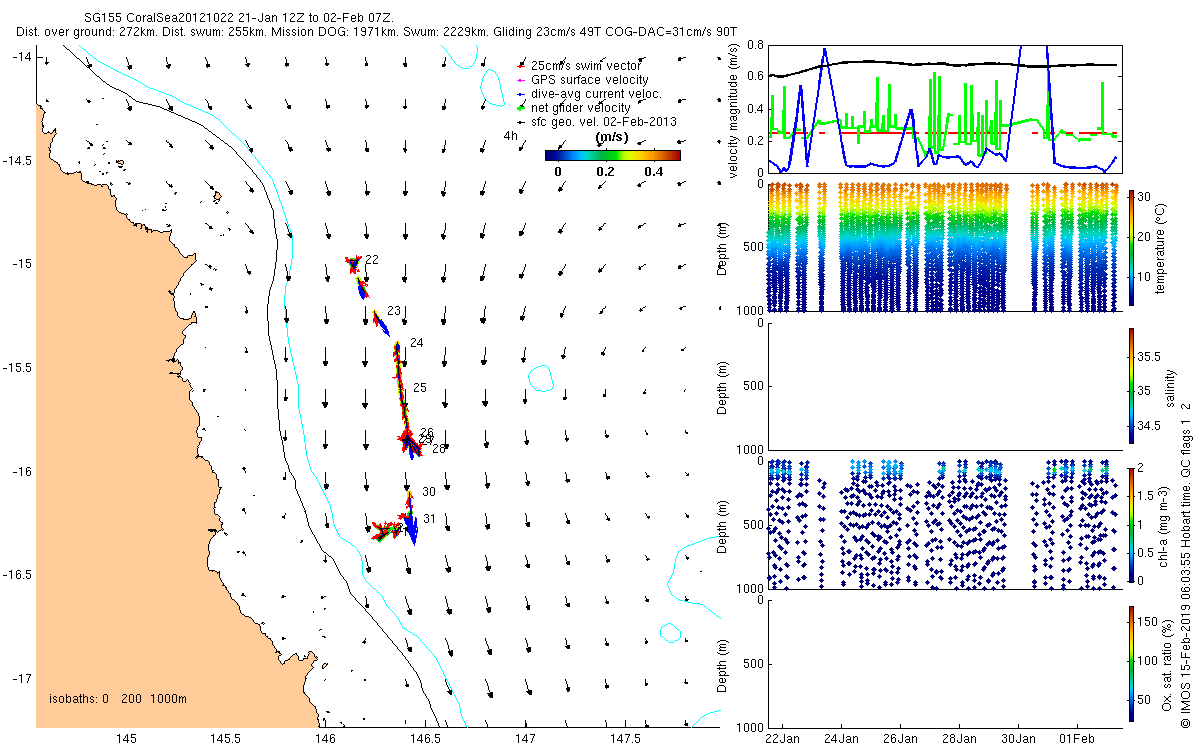Click the red 25cm/s swim vector legend marker
This screenshot has height=750, width=1200.
(x=522, y=65)
